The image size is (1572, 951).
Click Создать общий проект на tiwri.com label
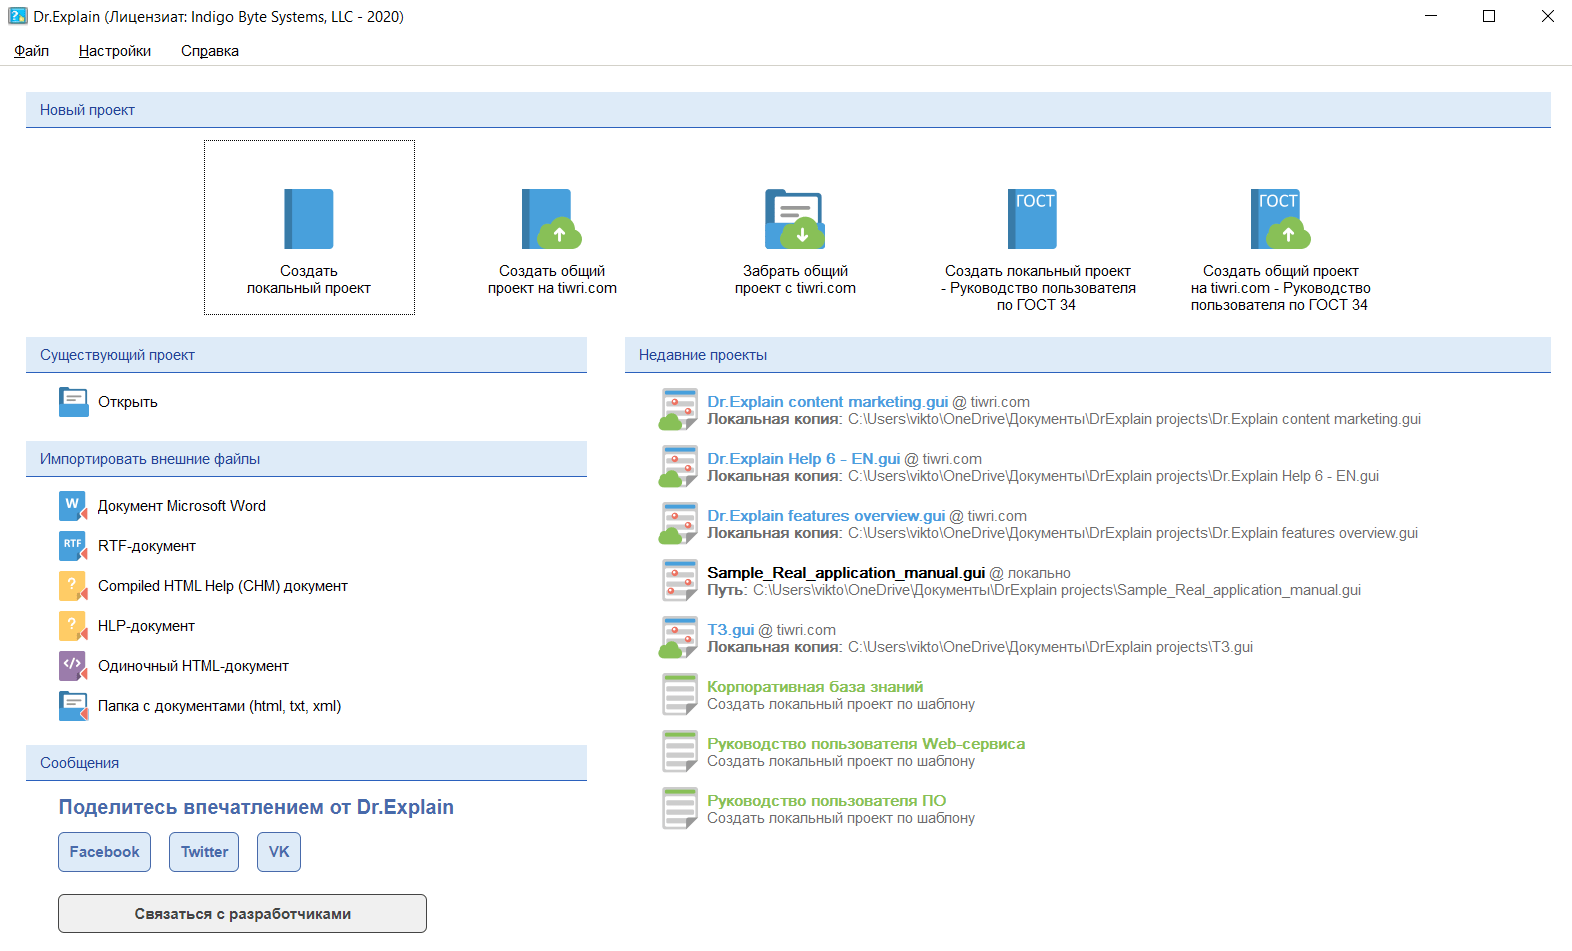pos(552,280)
